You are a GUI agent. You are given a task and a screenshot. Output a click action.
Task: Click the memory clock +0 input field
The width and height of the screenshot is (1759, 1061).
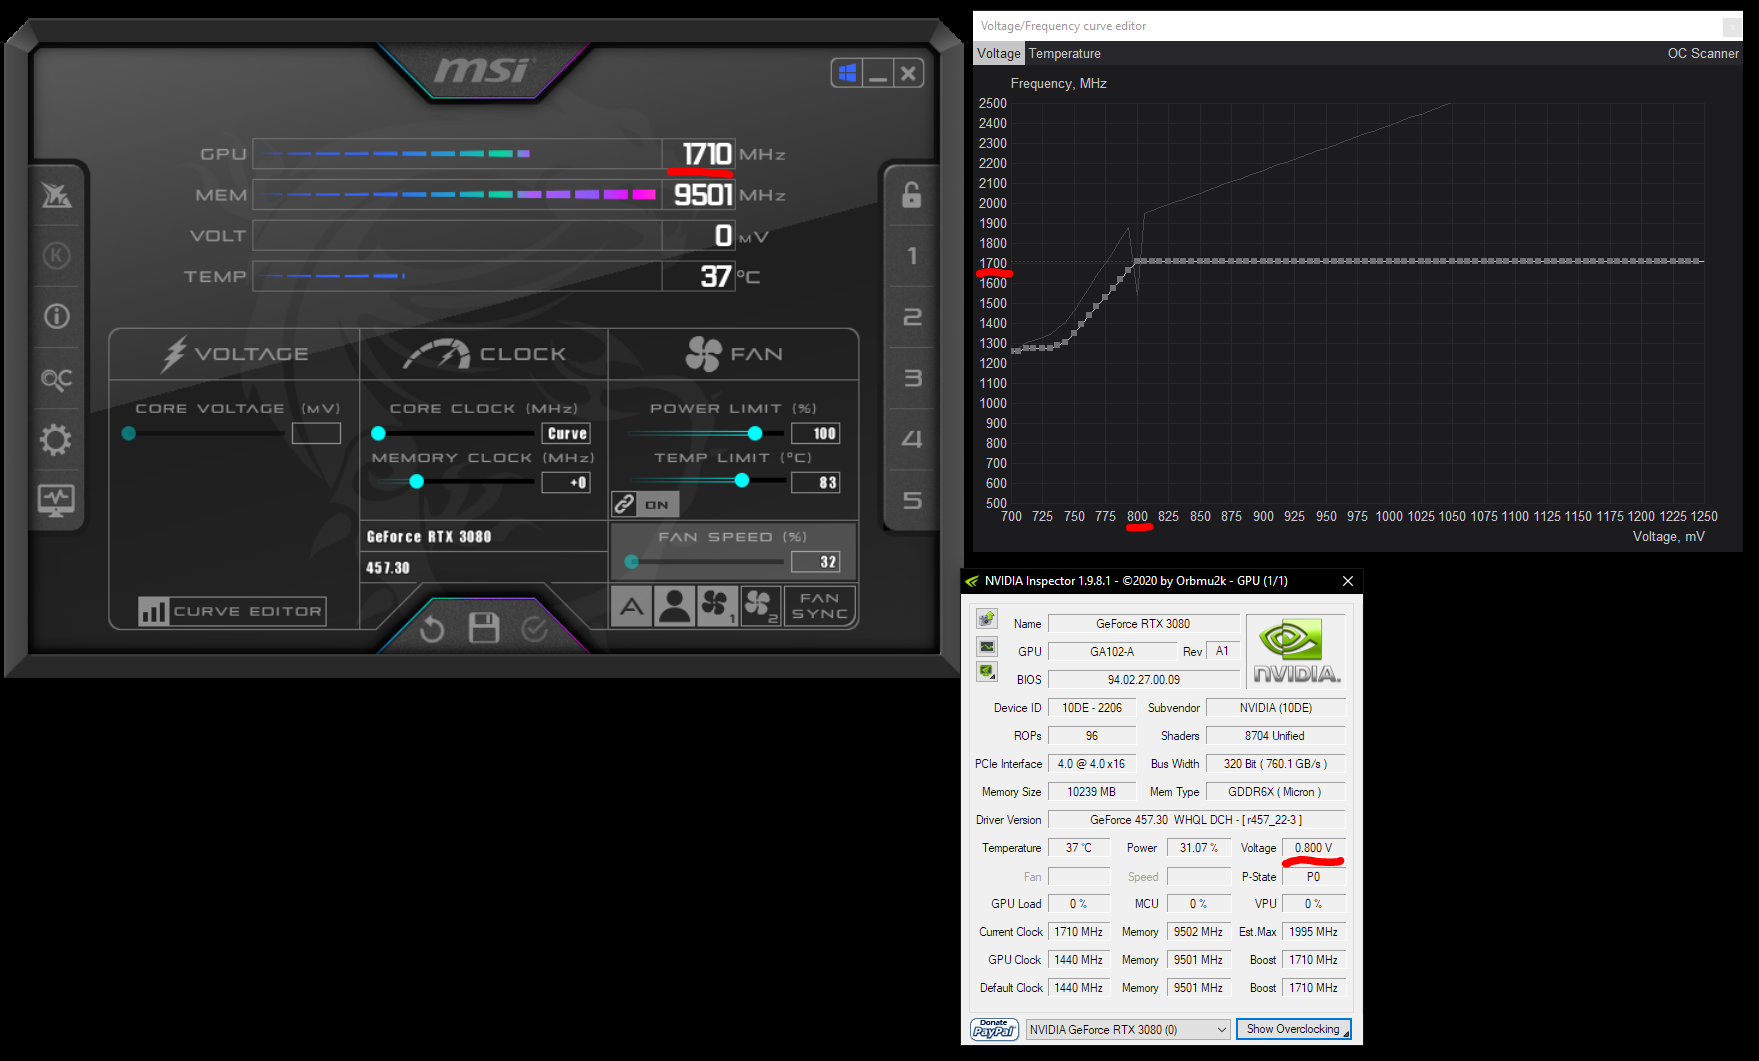(566, 482)
